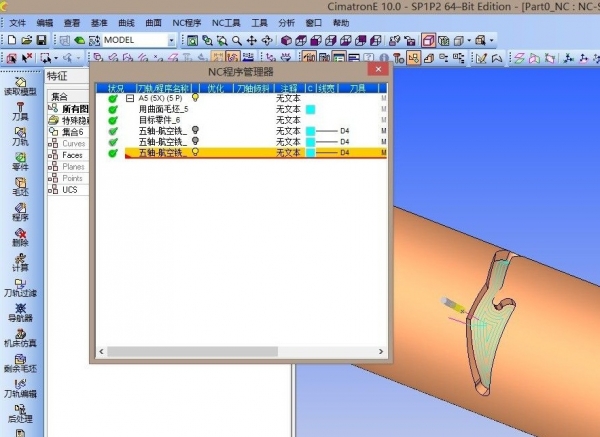Click the Rotate view toolbar icon
This screenshot has width=600, height=437.
coord(267,40)
